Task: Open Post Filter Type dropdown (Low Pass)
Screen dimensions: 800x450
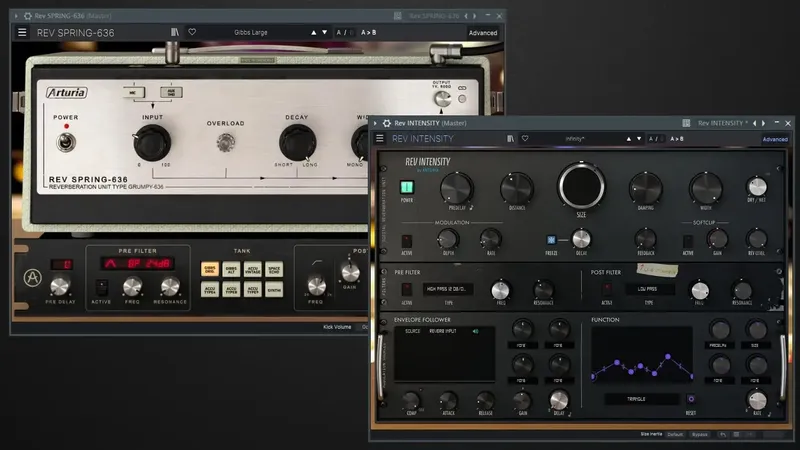Action: 649,289
